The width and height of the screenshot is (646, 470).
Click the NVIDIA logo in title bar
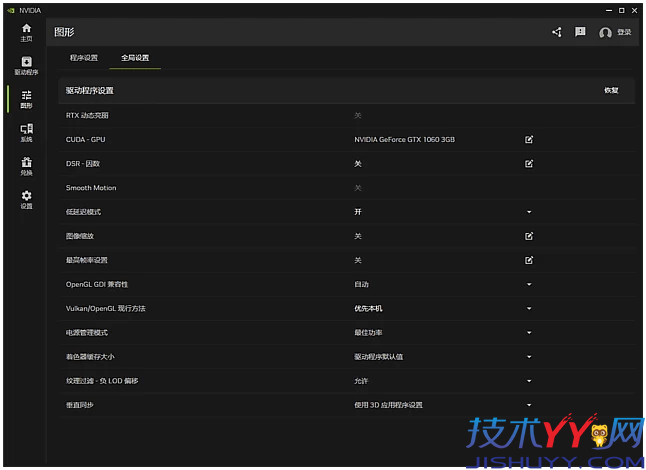point(11,10)
